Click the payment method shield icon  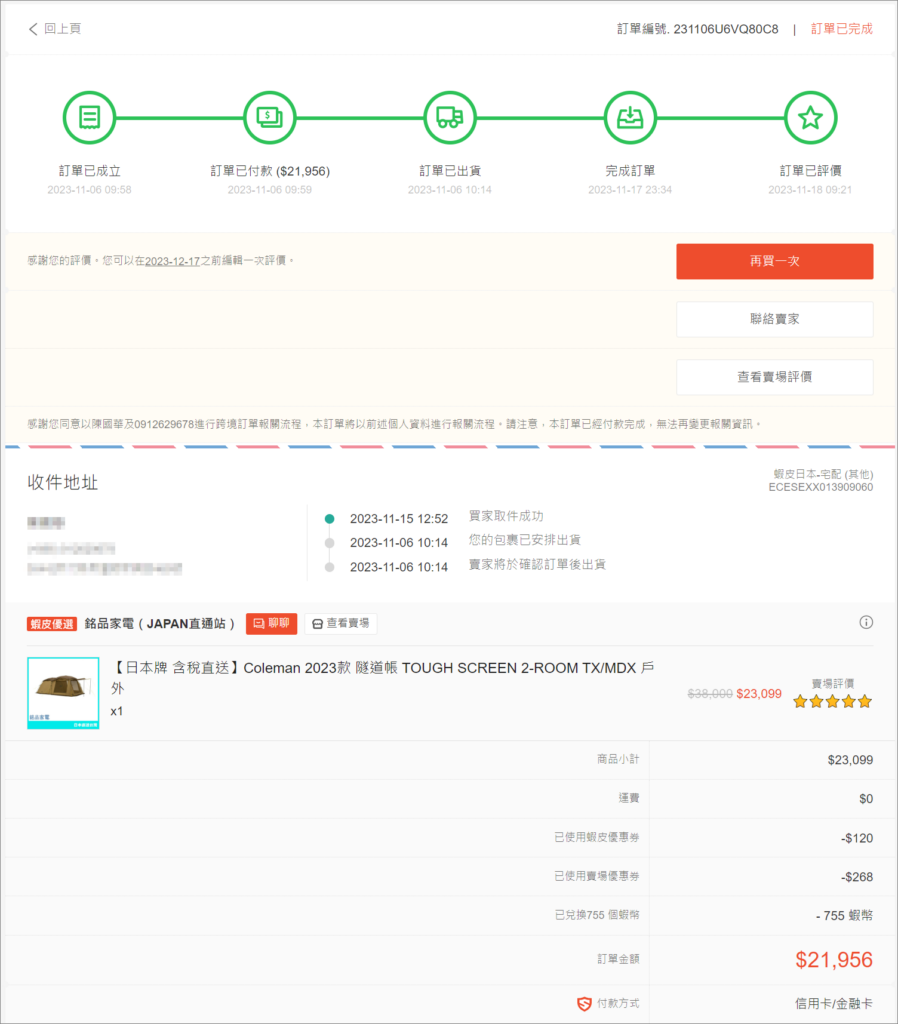point(584,1003)
